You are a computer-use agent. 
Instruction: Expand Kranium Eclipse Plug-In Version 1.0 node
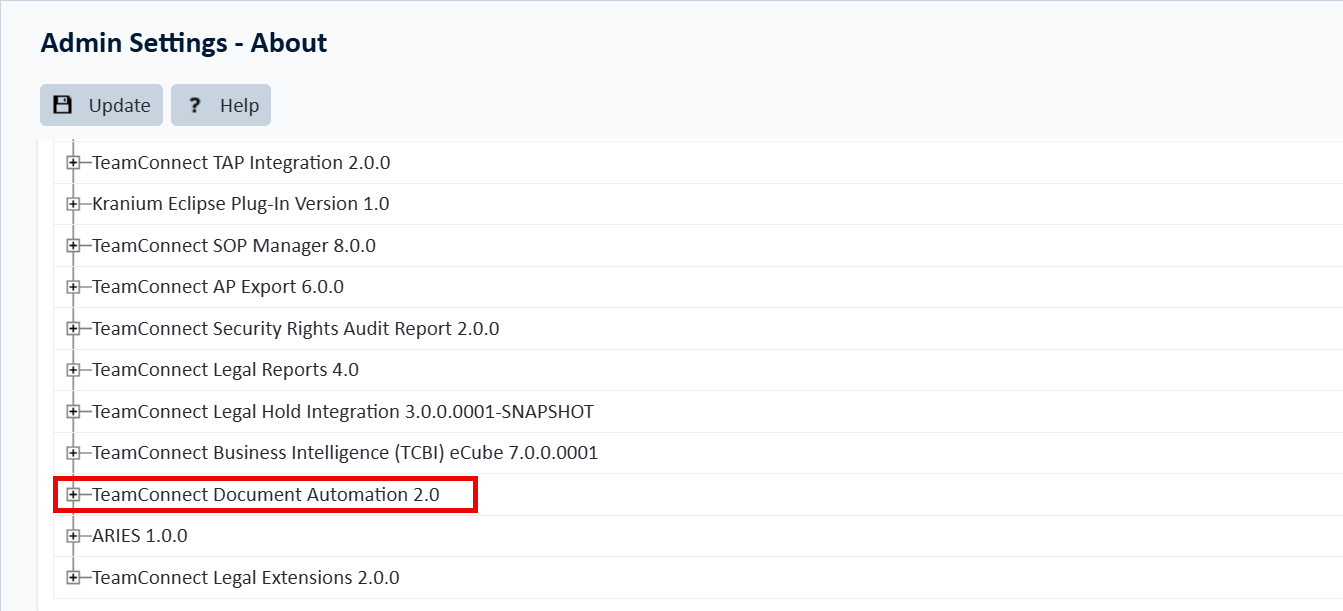tap(73, 204)
